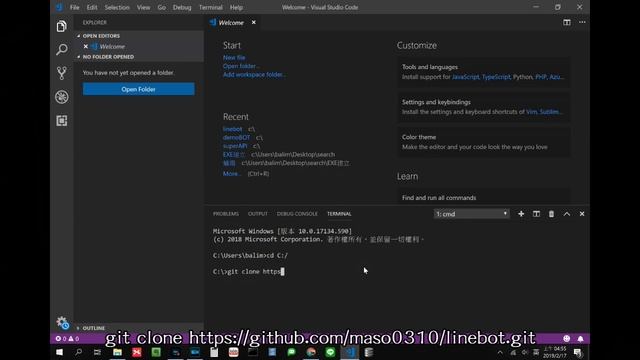Click the Open folder... link under Start
The width and height of the screenshot is (640, 360).
click(x=241, y=66)
